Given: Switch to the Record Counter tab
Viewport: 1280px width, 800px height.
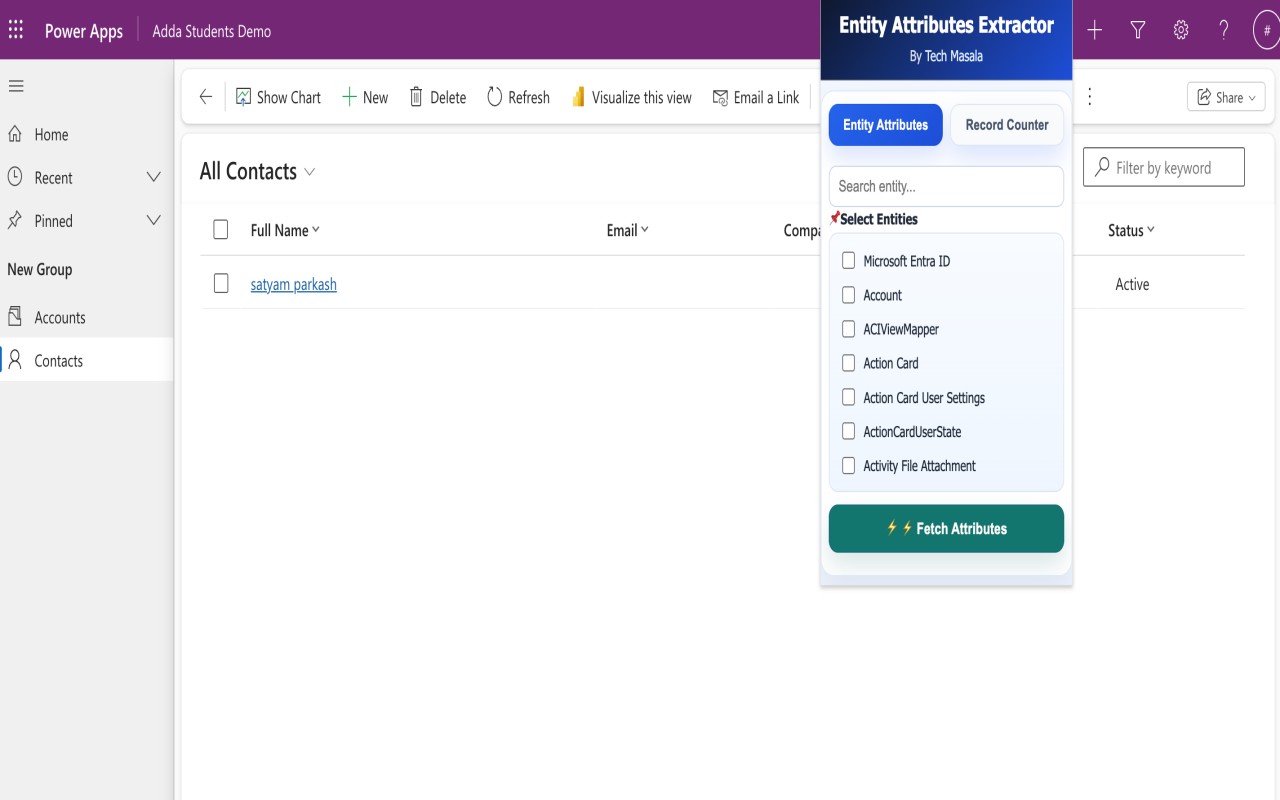Looking at the screenshot, I should click(x=1007, y=125).
